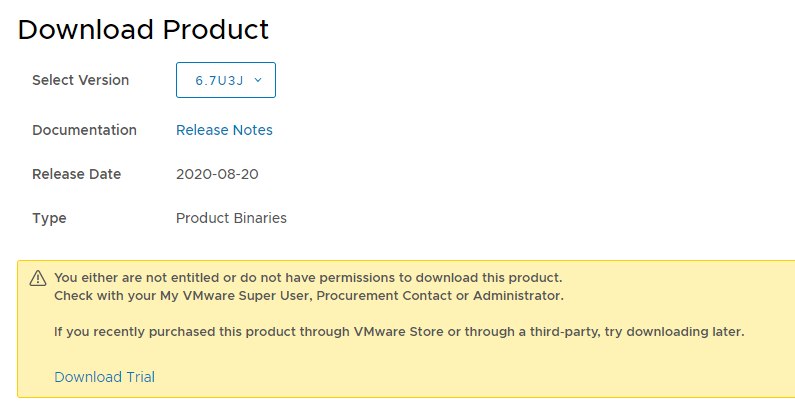Viewport: 795px width, 413px height.
Task: Open the Release Notes link
Action: (x=224, y=130)
